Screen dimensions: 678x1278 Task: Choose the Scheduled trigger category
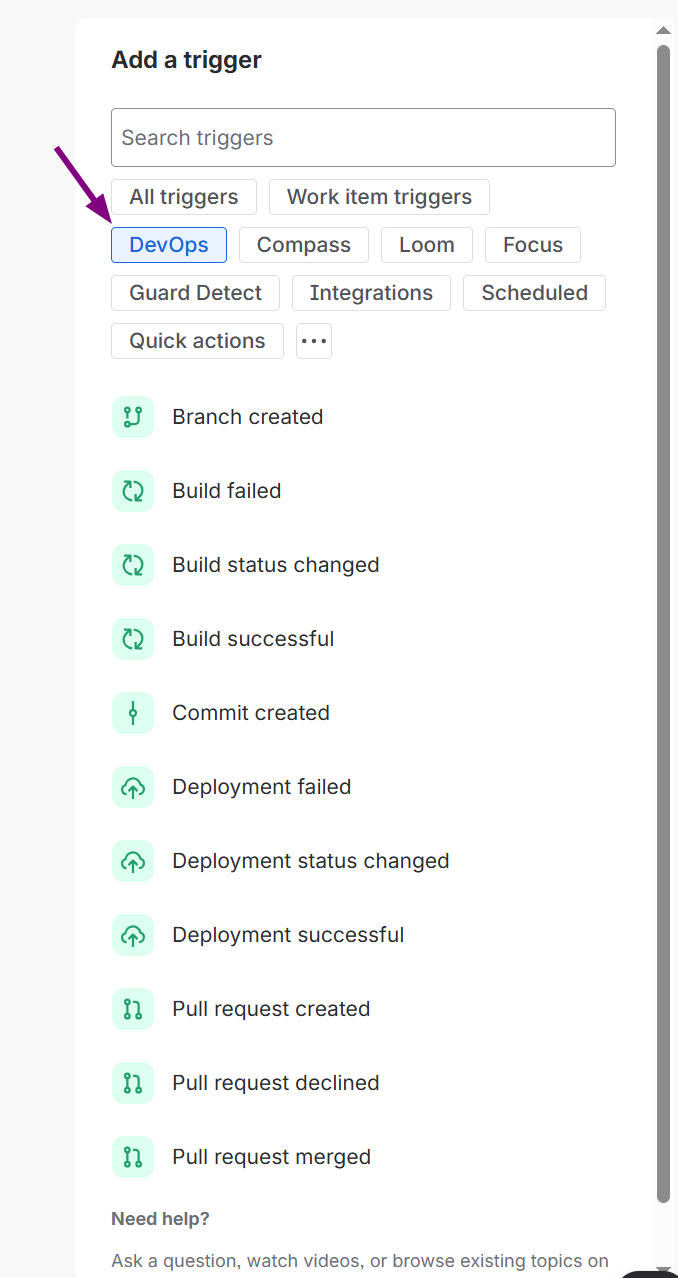click(x=534, y=293)
